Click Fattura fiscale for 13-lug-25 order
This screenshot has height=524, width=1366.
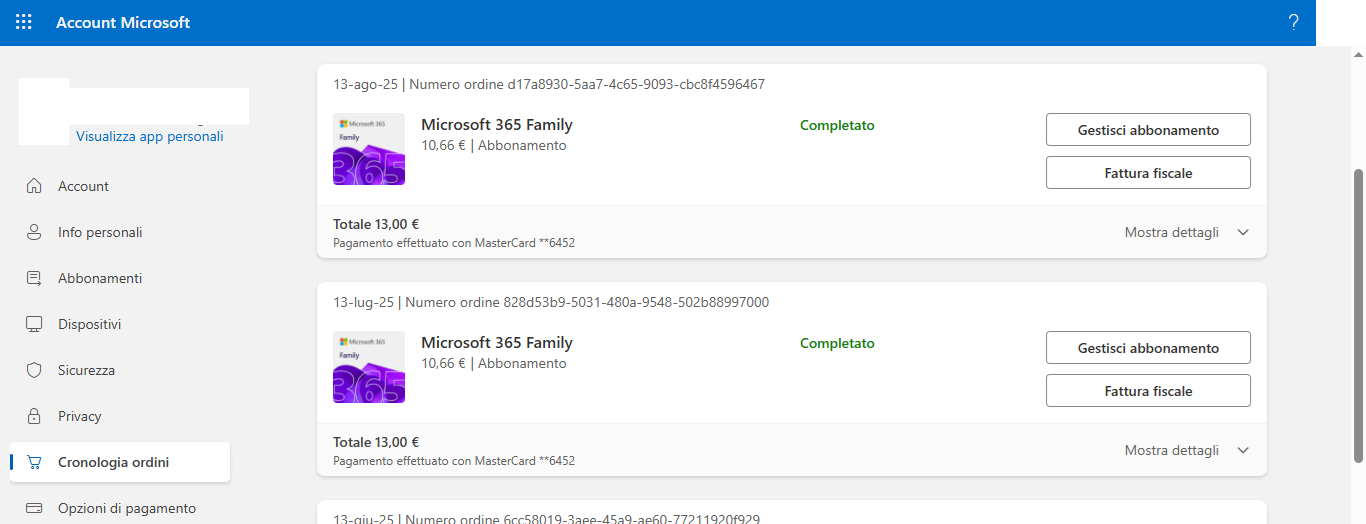[1148, 391]
